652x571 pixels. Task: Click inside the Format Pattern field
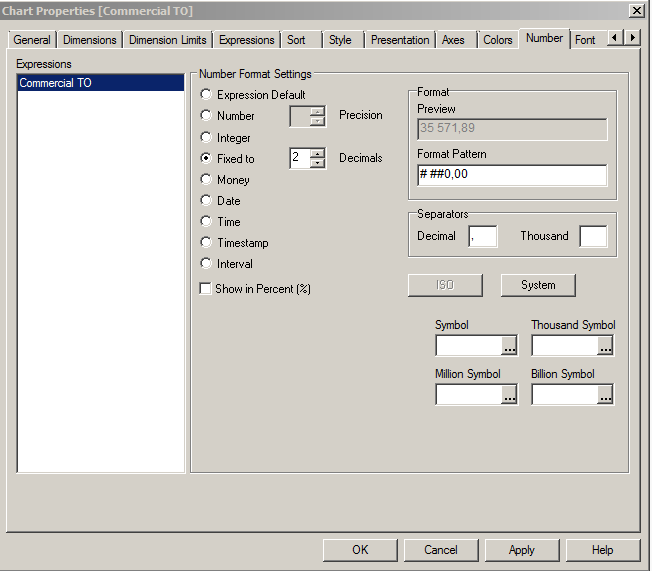512,175
